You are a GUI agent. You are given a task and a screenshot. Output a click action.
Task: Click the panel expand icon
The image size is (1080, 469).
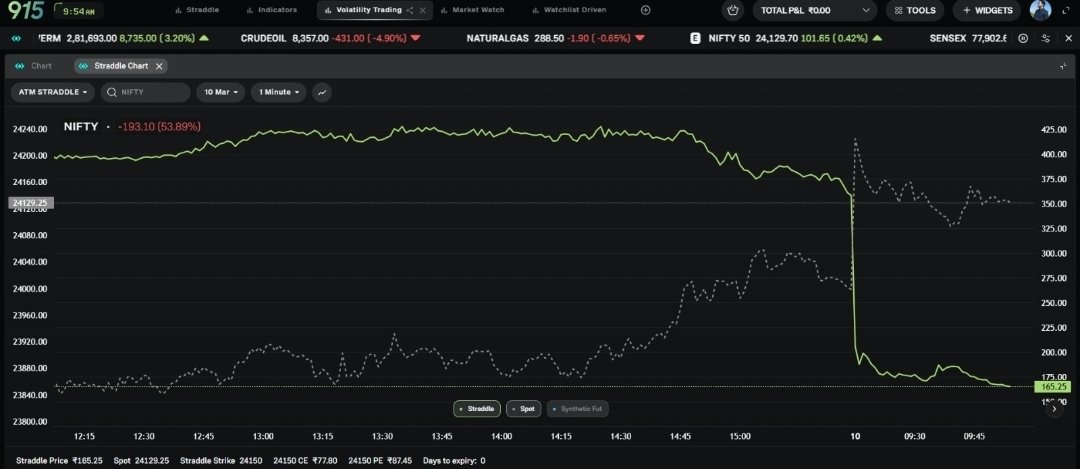(x=1063, y=66)
